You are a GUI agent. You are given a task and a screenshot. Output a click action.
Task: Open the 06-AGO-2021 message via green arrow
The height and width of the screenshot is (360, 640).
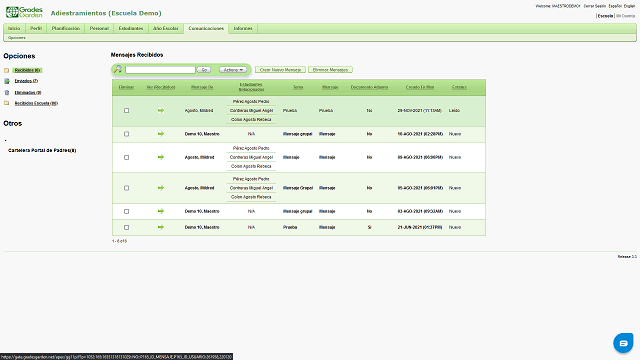161,157
